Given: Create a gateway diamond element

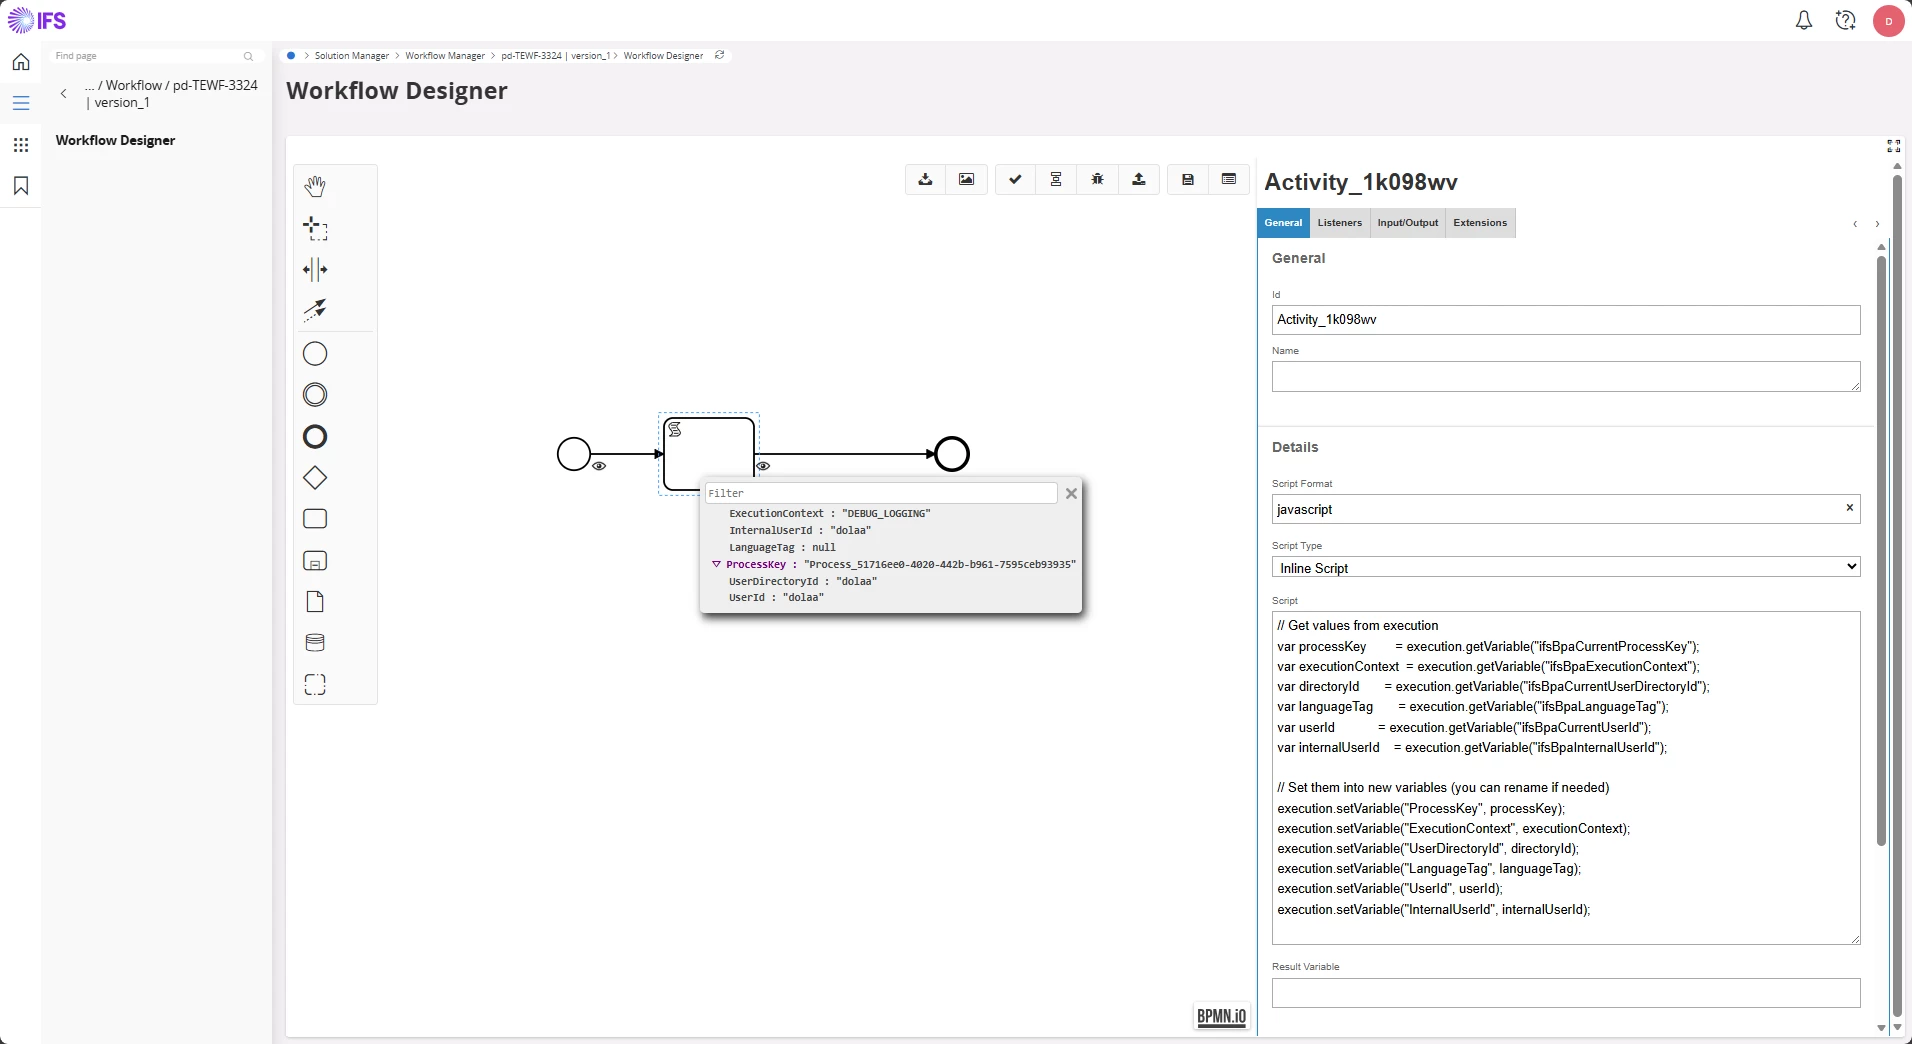Looking at the screenshot, I should click(x=315, y=478).
